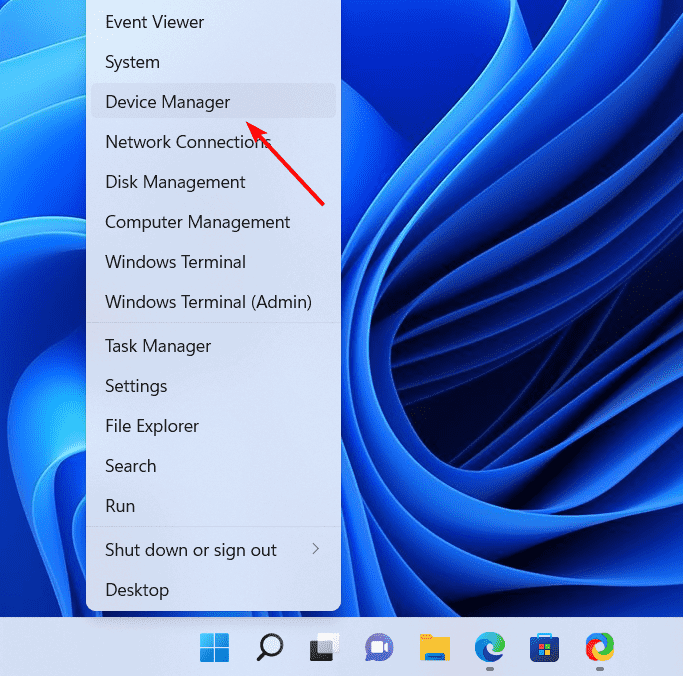Select Device Manager from the menu

[x=213, y=101]
